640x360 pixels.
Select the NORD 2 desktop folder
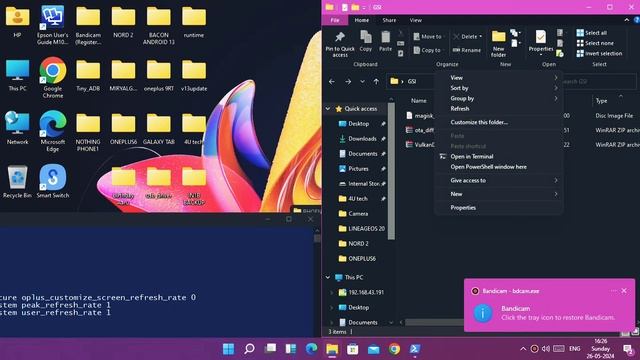123,21
